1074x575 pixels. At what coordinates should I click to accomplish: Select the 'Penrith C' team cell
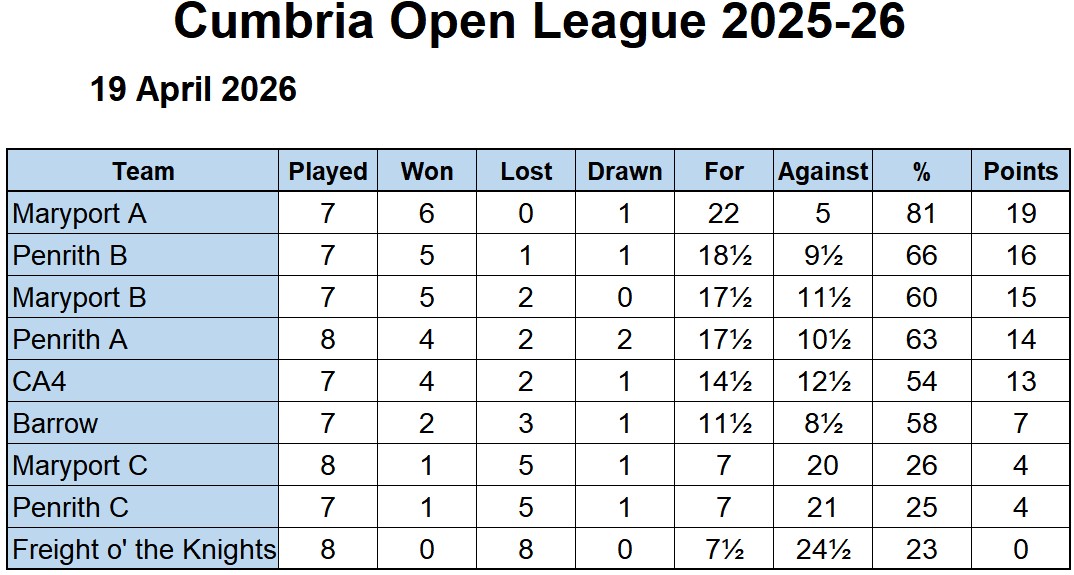pyautogui.click(x=71, y=507)
